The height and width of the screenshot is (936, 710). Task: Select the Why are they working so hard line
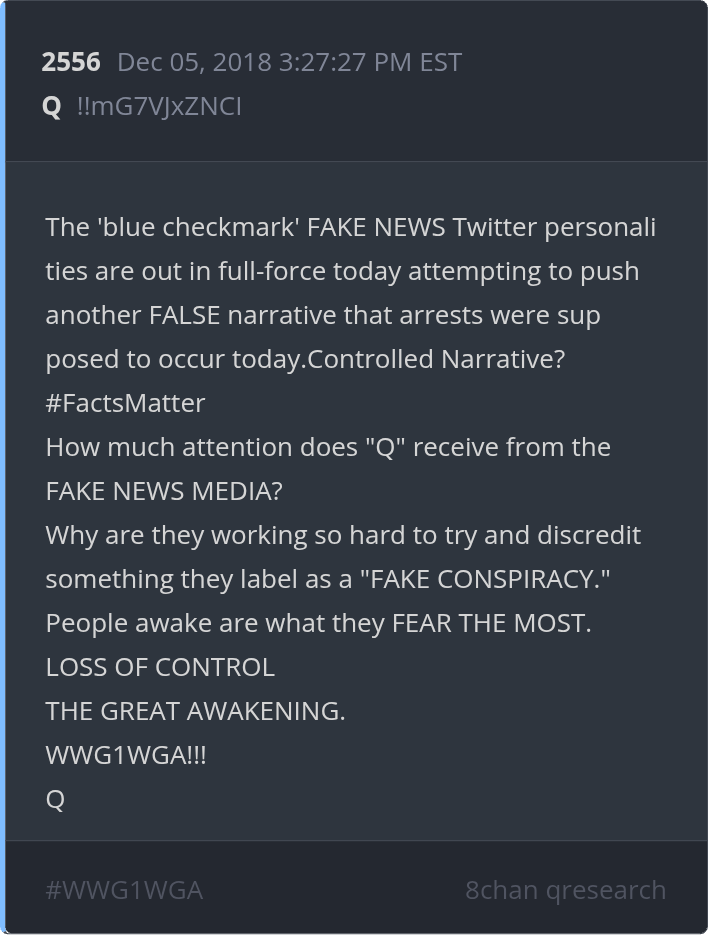click(343, 535)
